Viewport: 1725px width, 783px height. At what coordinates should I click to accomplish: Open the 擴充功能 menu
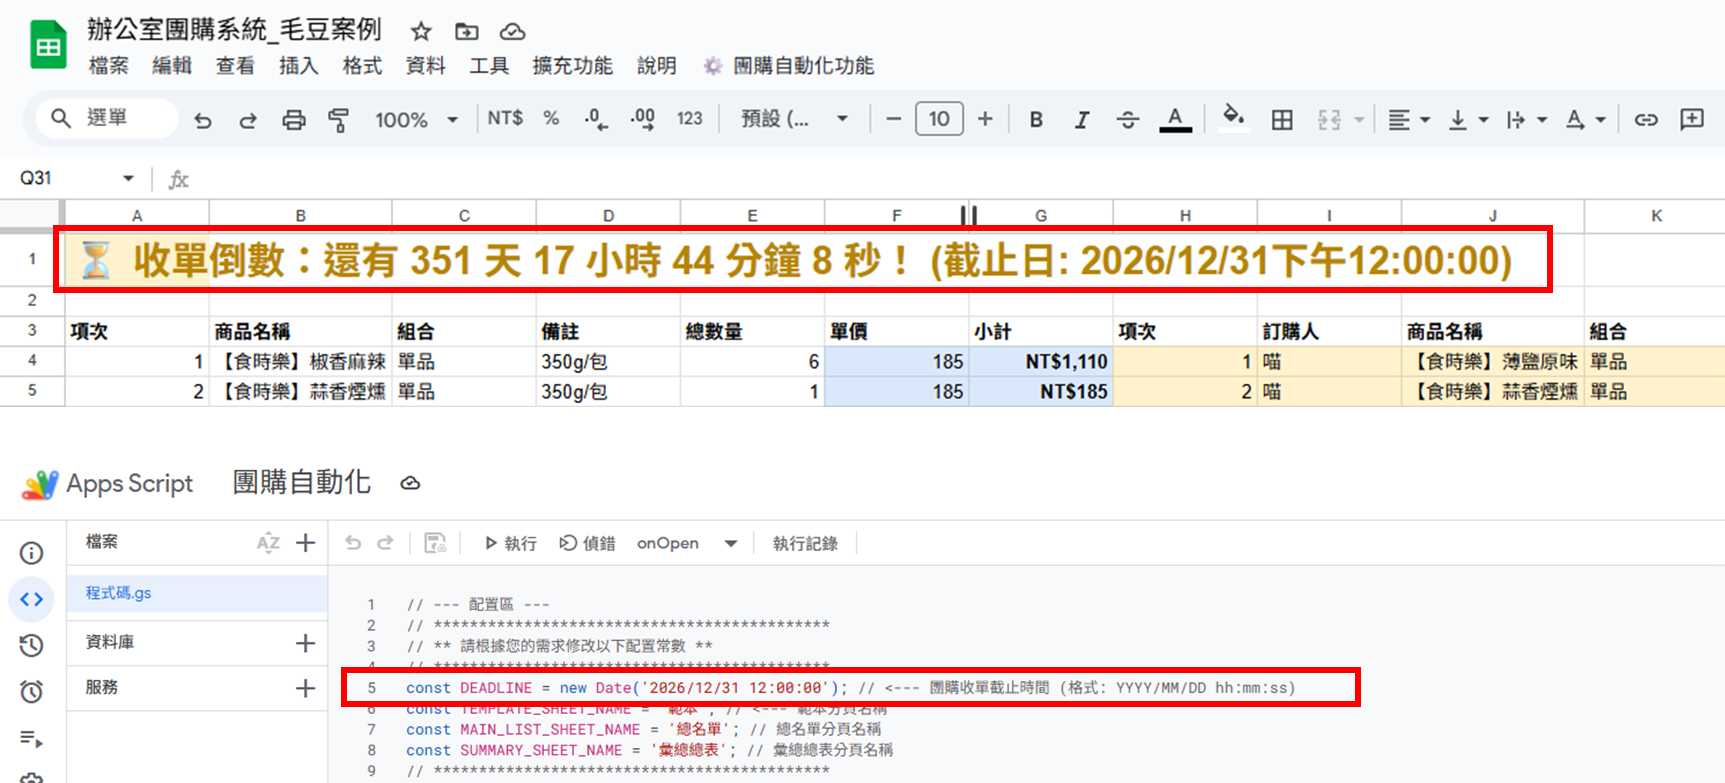click(572, 66)
